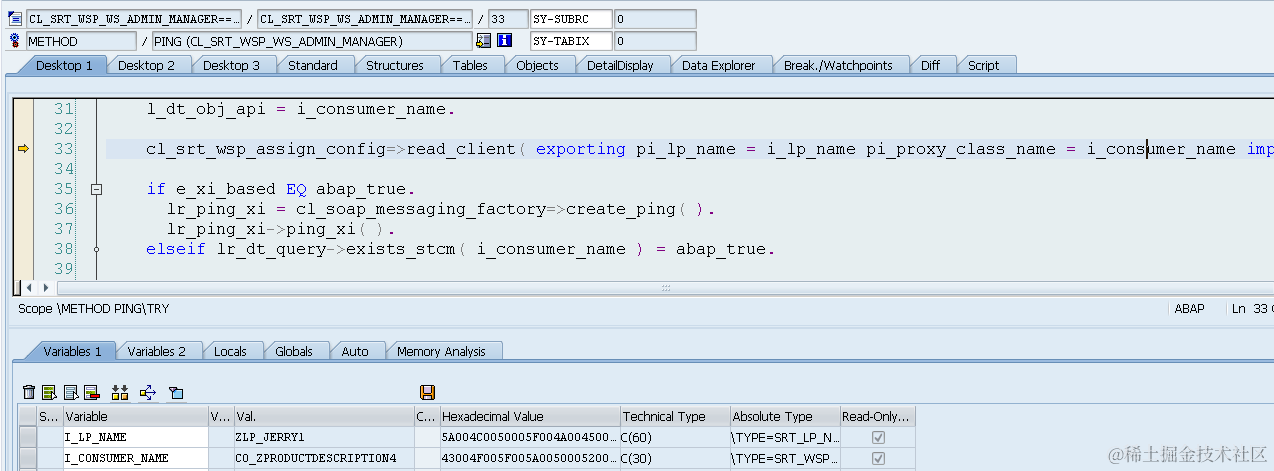Click the Technical Type column header
Image resolution: width=1274 pixels, height=471 pixels.
674,416
